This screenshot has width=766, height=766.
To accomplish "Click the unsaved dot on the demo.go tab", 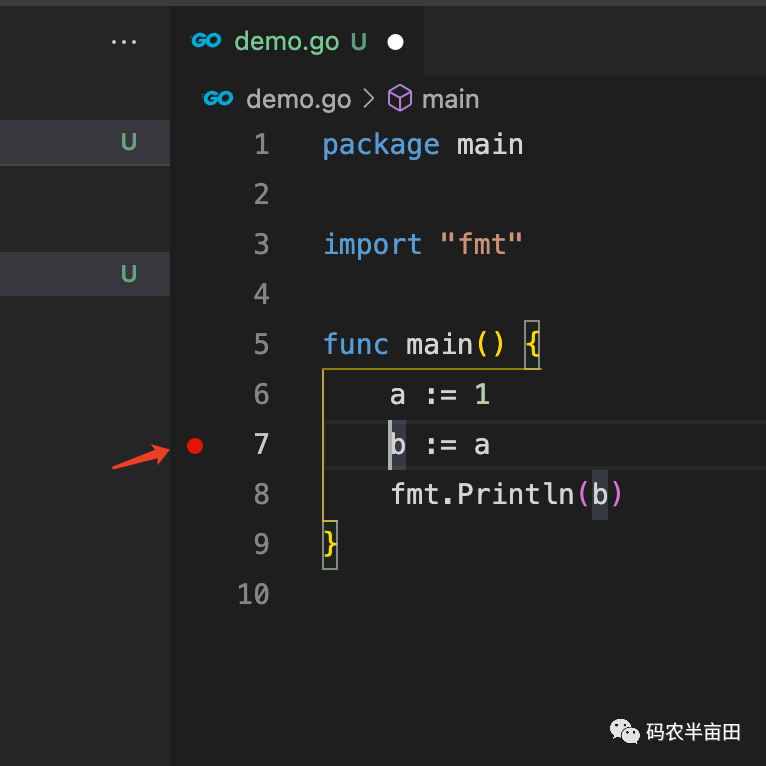I will click(395, 42).
